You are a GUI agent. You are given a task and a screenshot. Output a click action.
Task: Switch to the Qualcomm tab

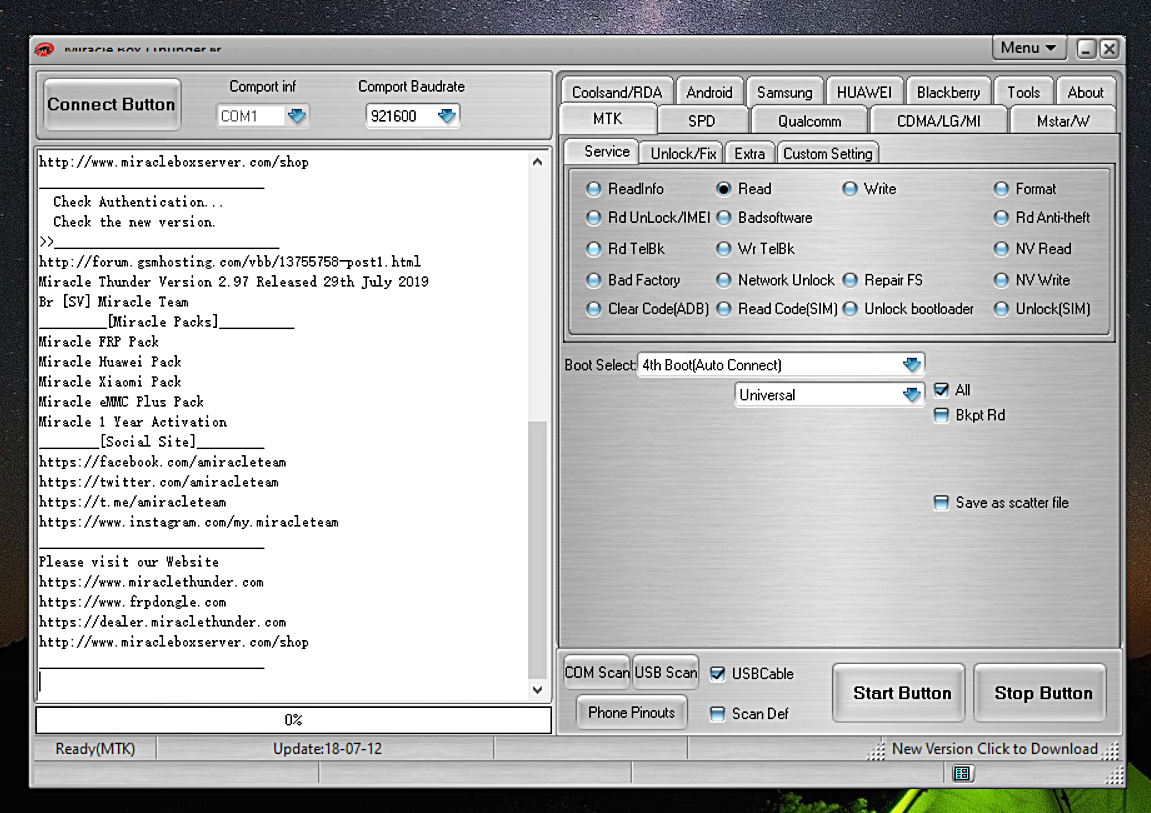[809, 121]
